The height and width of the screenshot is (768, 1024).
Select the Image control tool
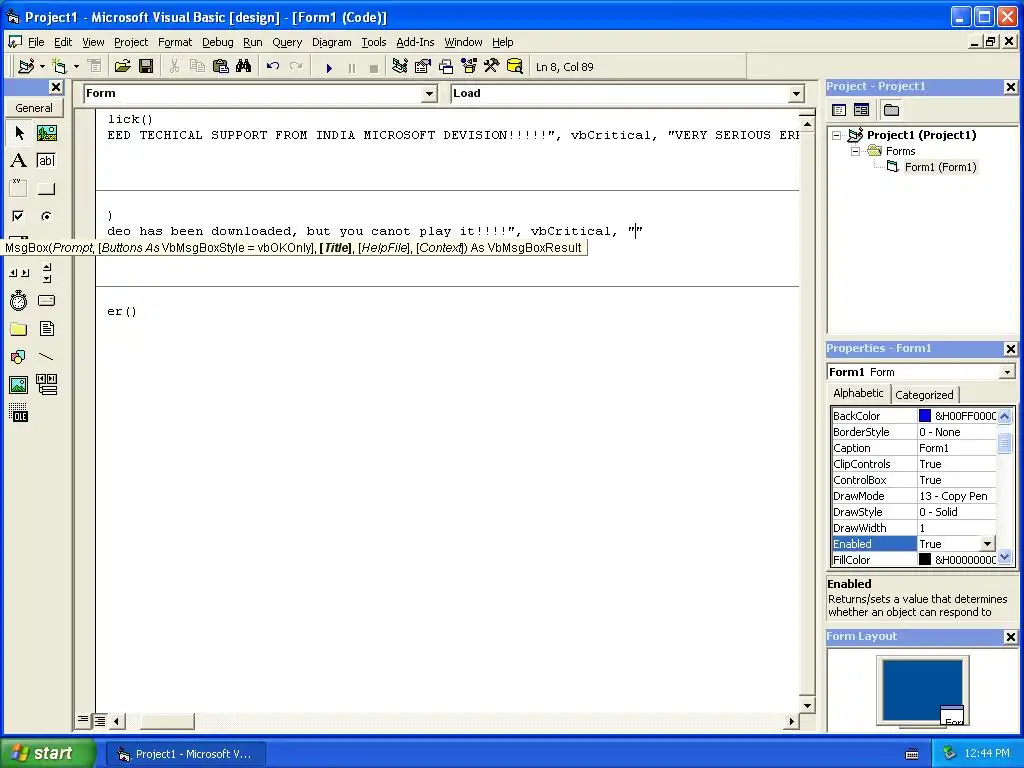19,385
